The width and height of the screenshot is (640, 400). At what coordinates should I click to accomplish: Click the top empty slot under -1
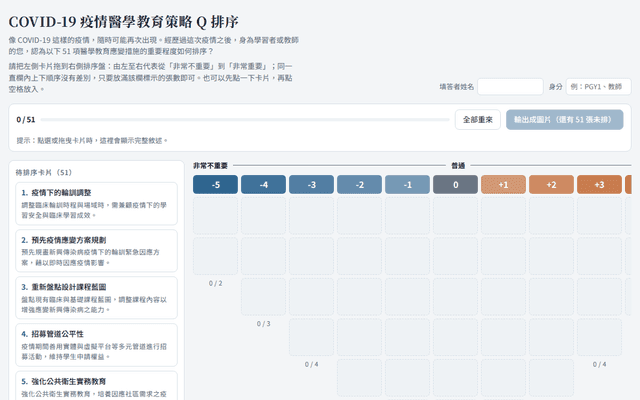point(407,216)
